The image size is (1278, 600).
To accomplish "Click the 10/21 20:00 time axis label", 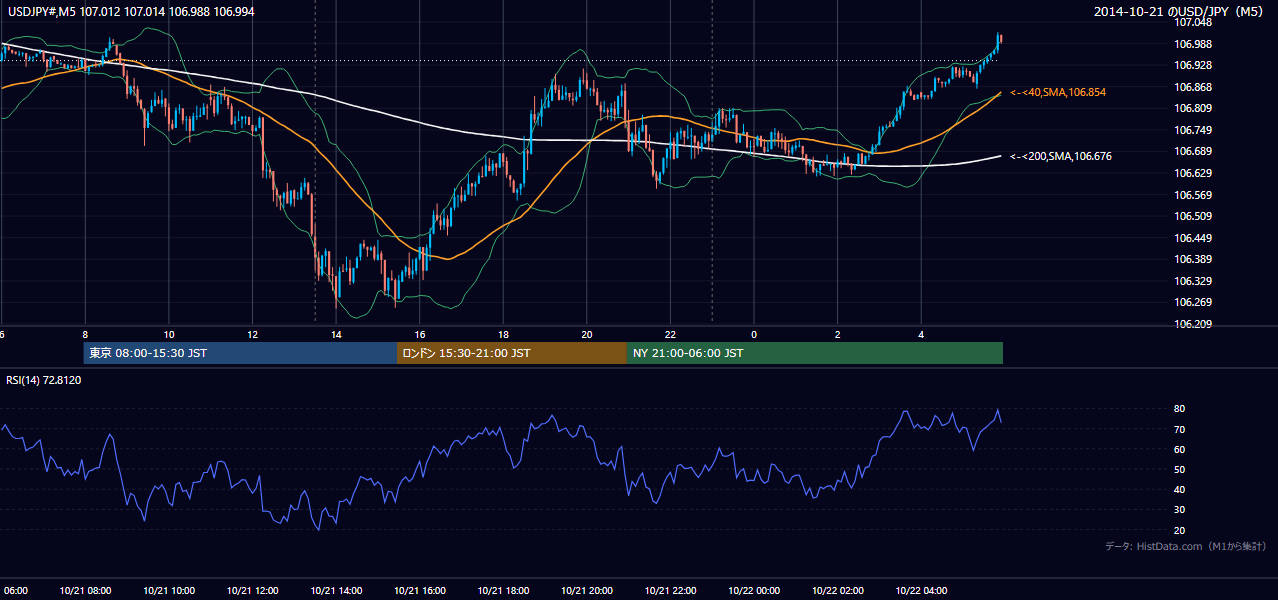I will tap(587, 591).
